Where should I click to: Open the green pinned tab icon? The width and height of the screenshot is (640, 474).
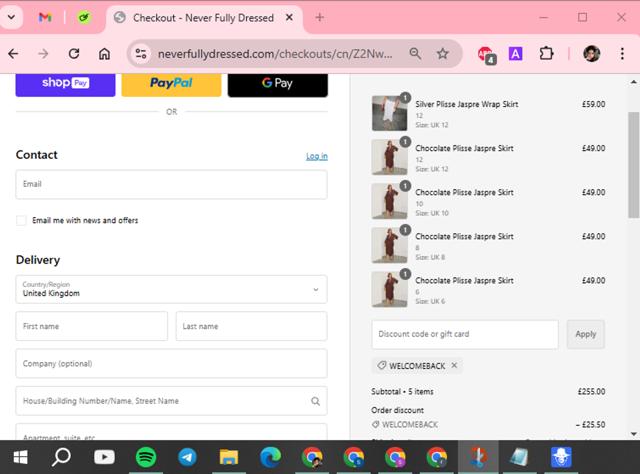tap(84, 18)
